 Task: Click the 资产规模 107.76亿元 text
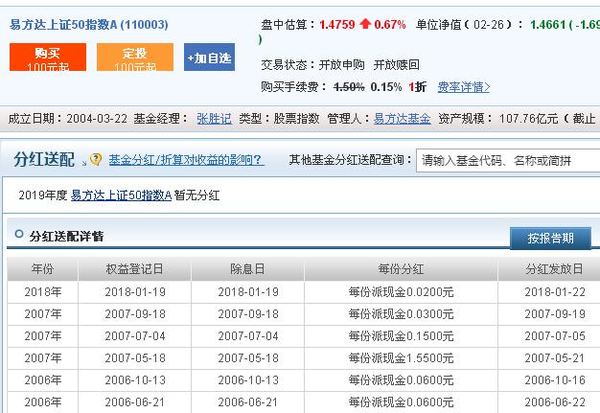498,119
